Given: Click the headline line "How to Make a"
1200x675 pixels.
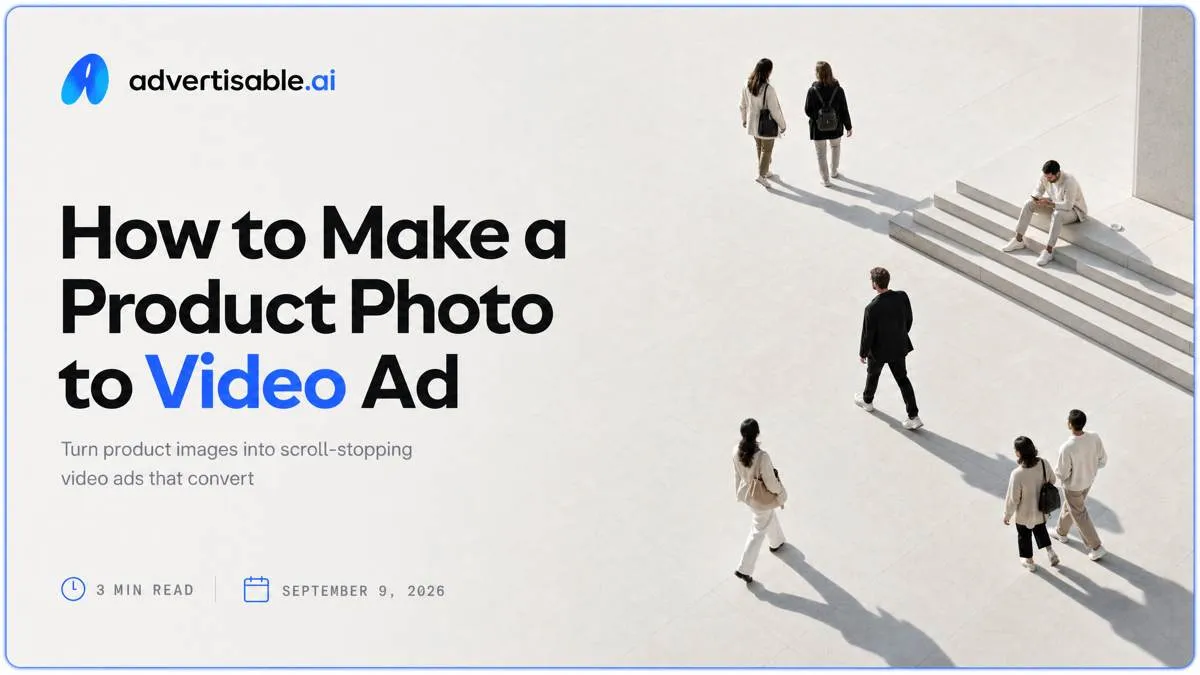Looking at the screenshot, I should (x=313, y=233).
